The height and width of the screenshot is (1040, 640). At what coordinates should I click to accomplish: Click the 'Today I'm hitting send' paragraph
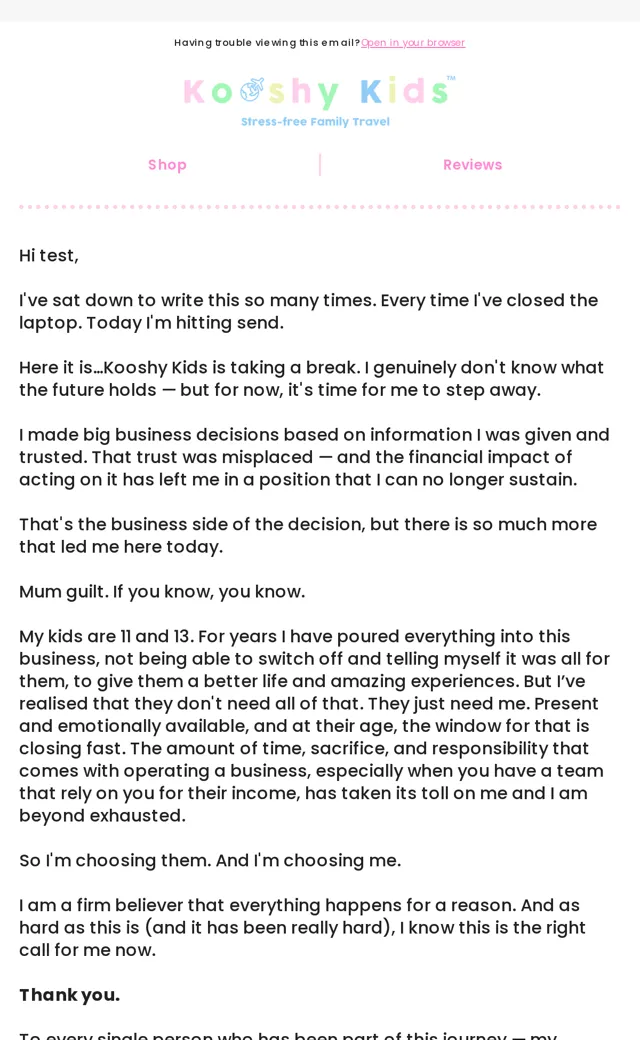308,311
